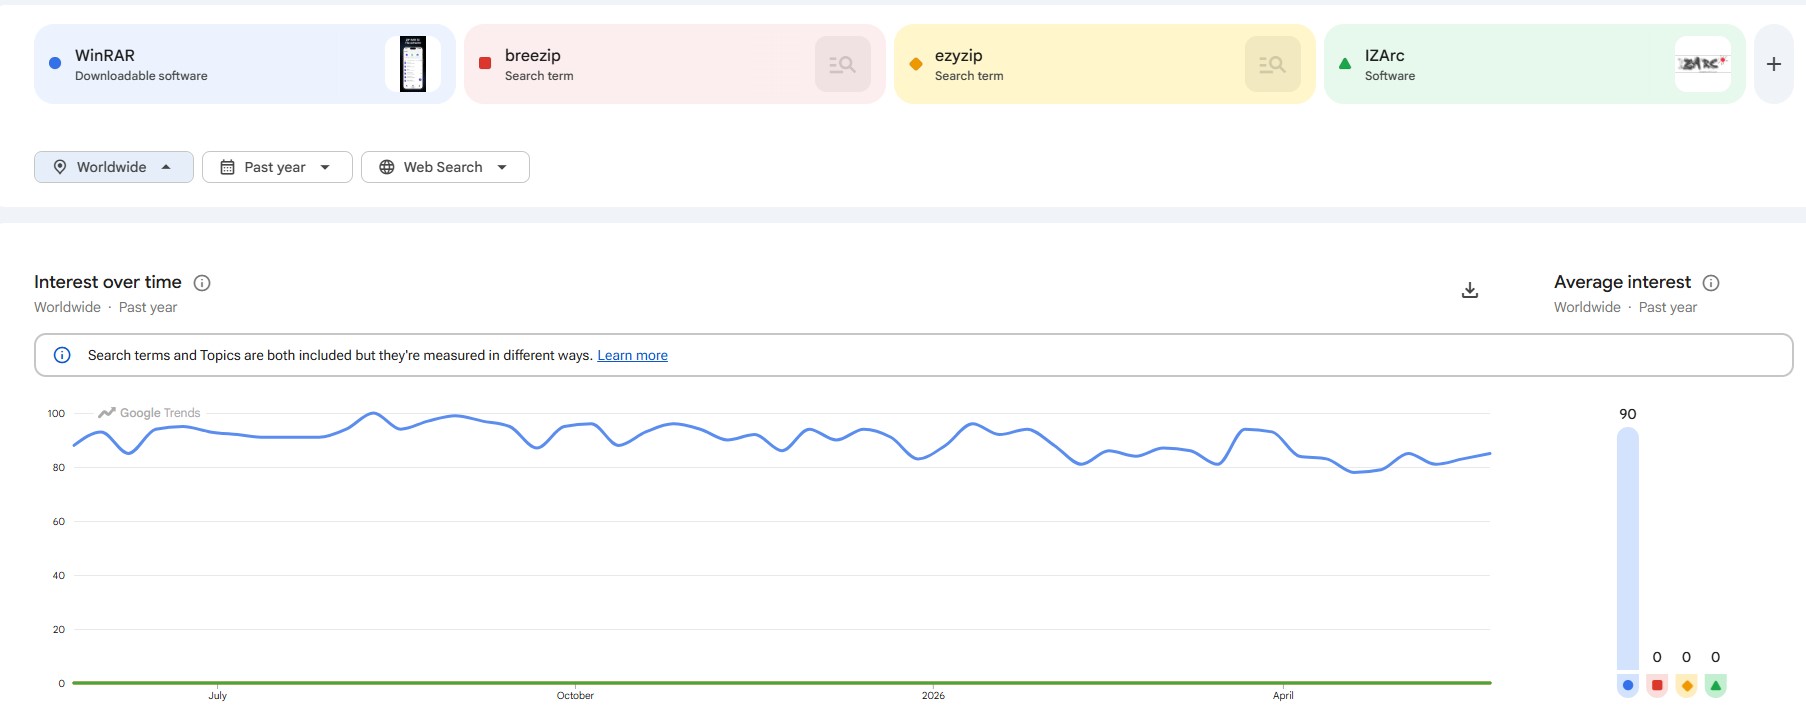The height and width of the screenshot is (725, 1806).
Task: Click the blue WinRAR average interest bar
Action: 1628,548
